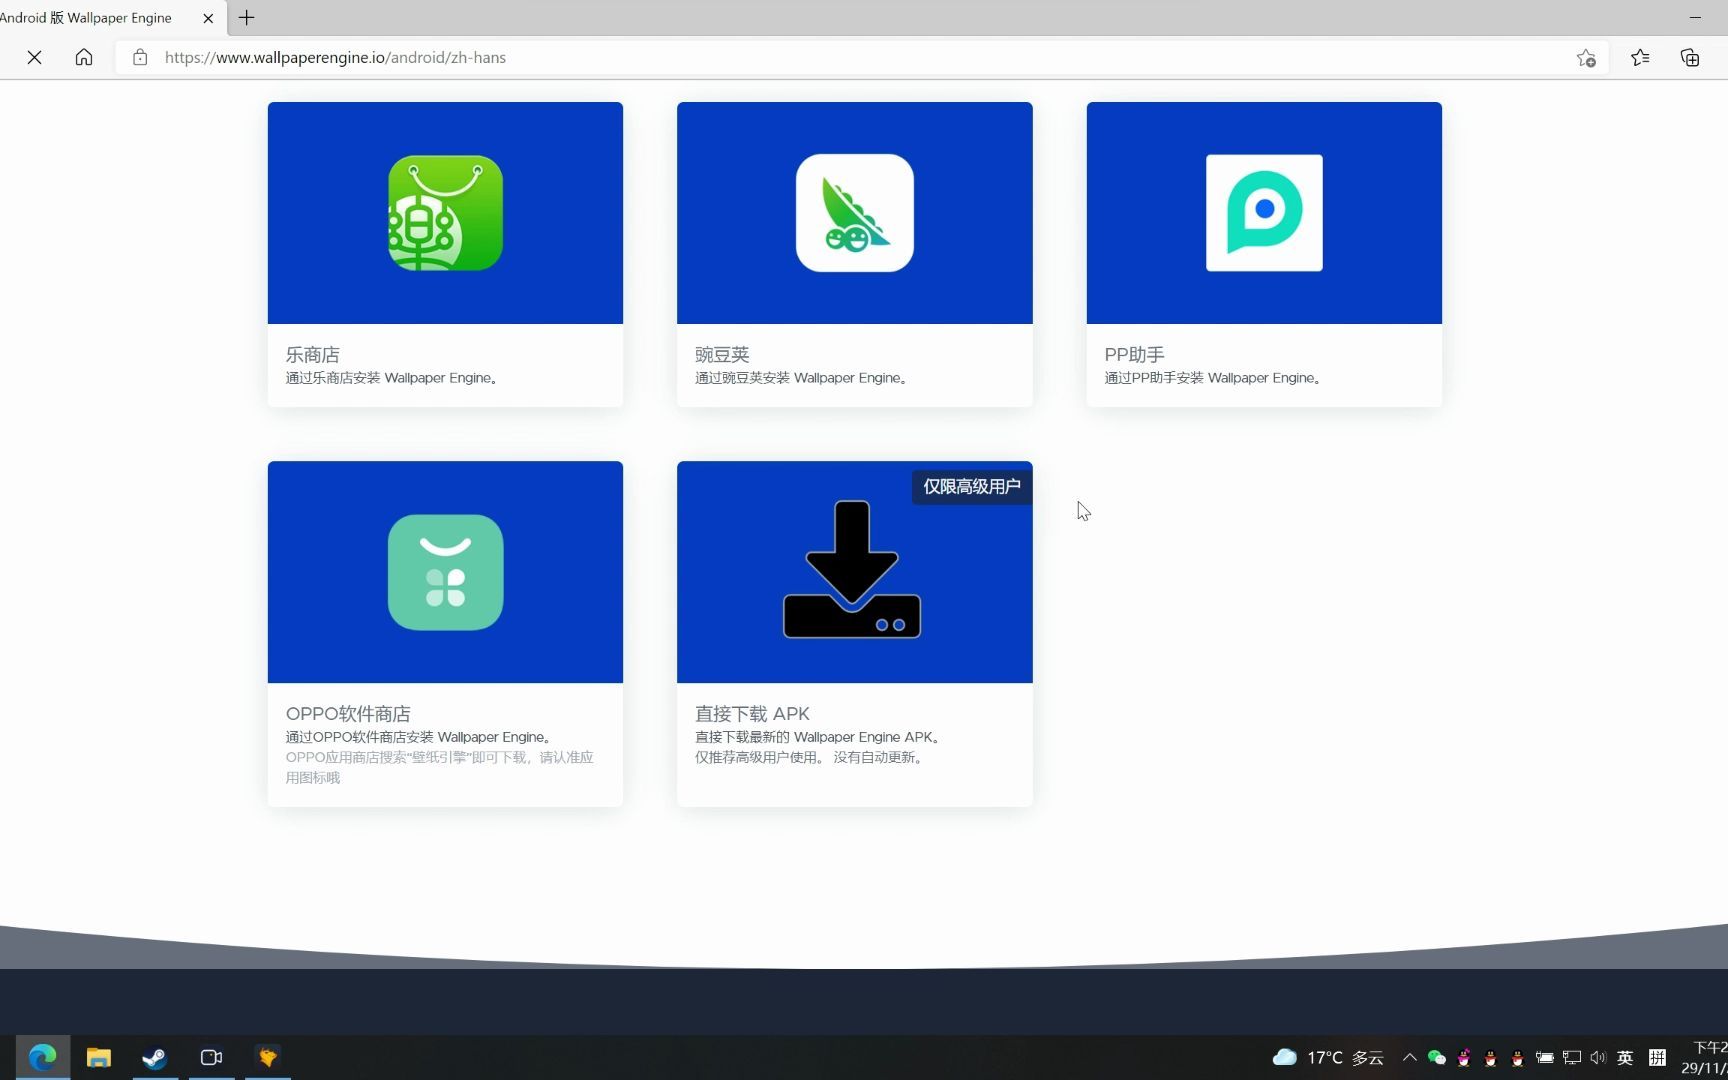Click the 豌豆荚 pea pod icon
This screenshot has width=1728, height=1080.
pyautogui.click(x=855, y=213)
